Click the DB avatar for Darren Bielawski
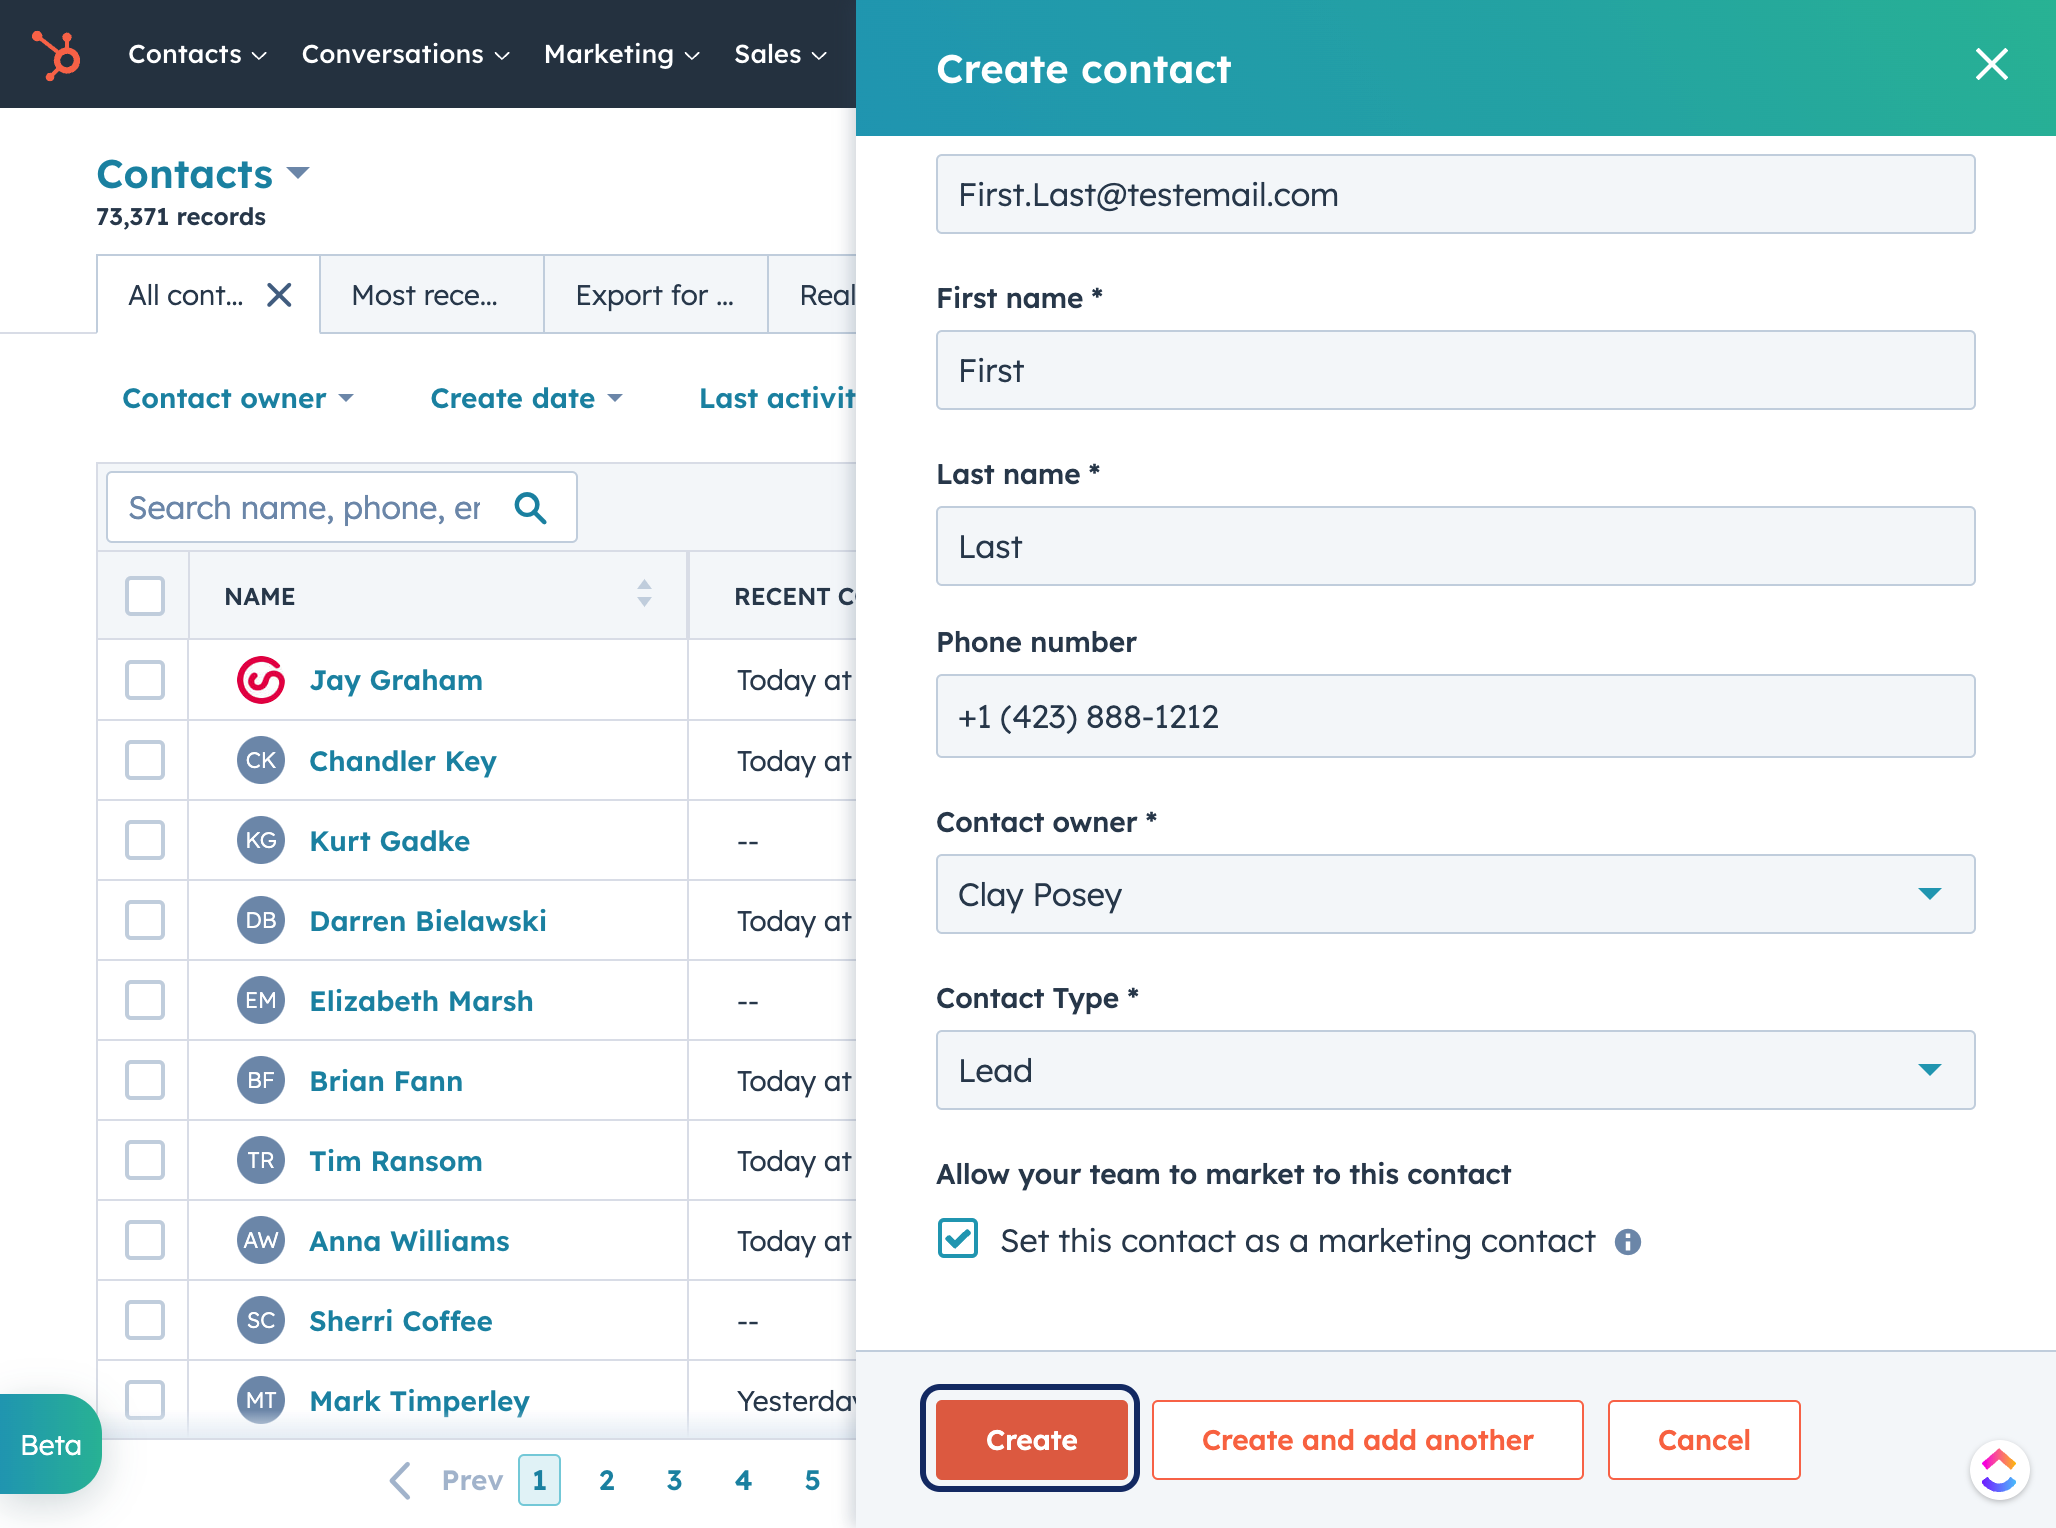2056x1528 pixels. 261,920
